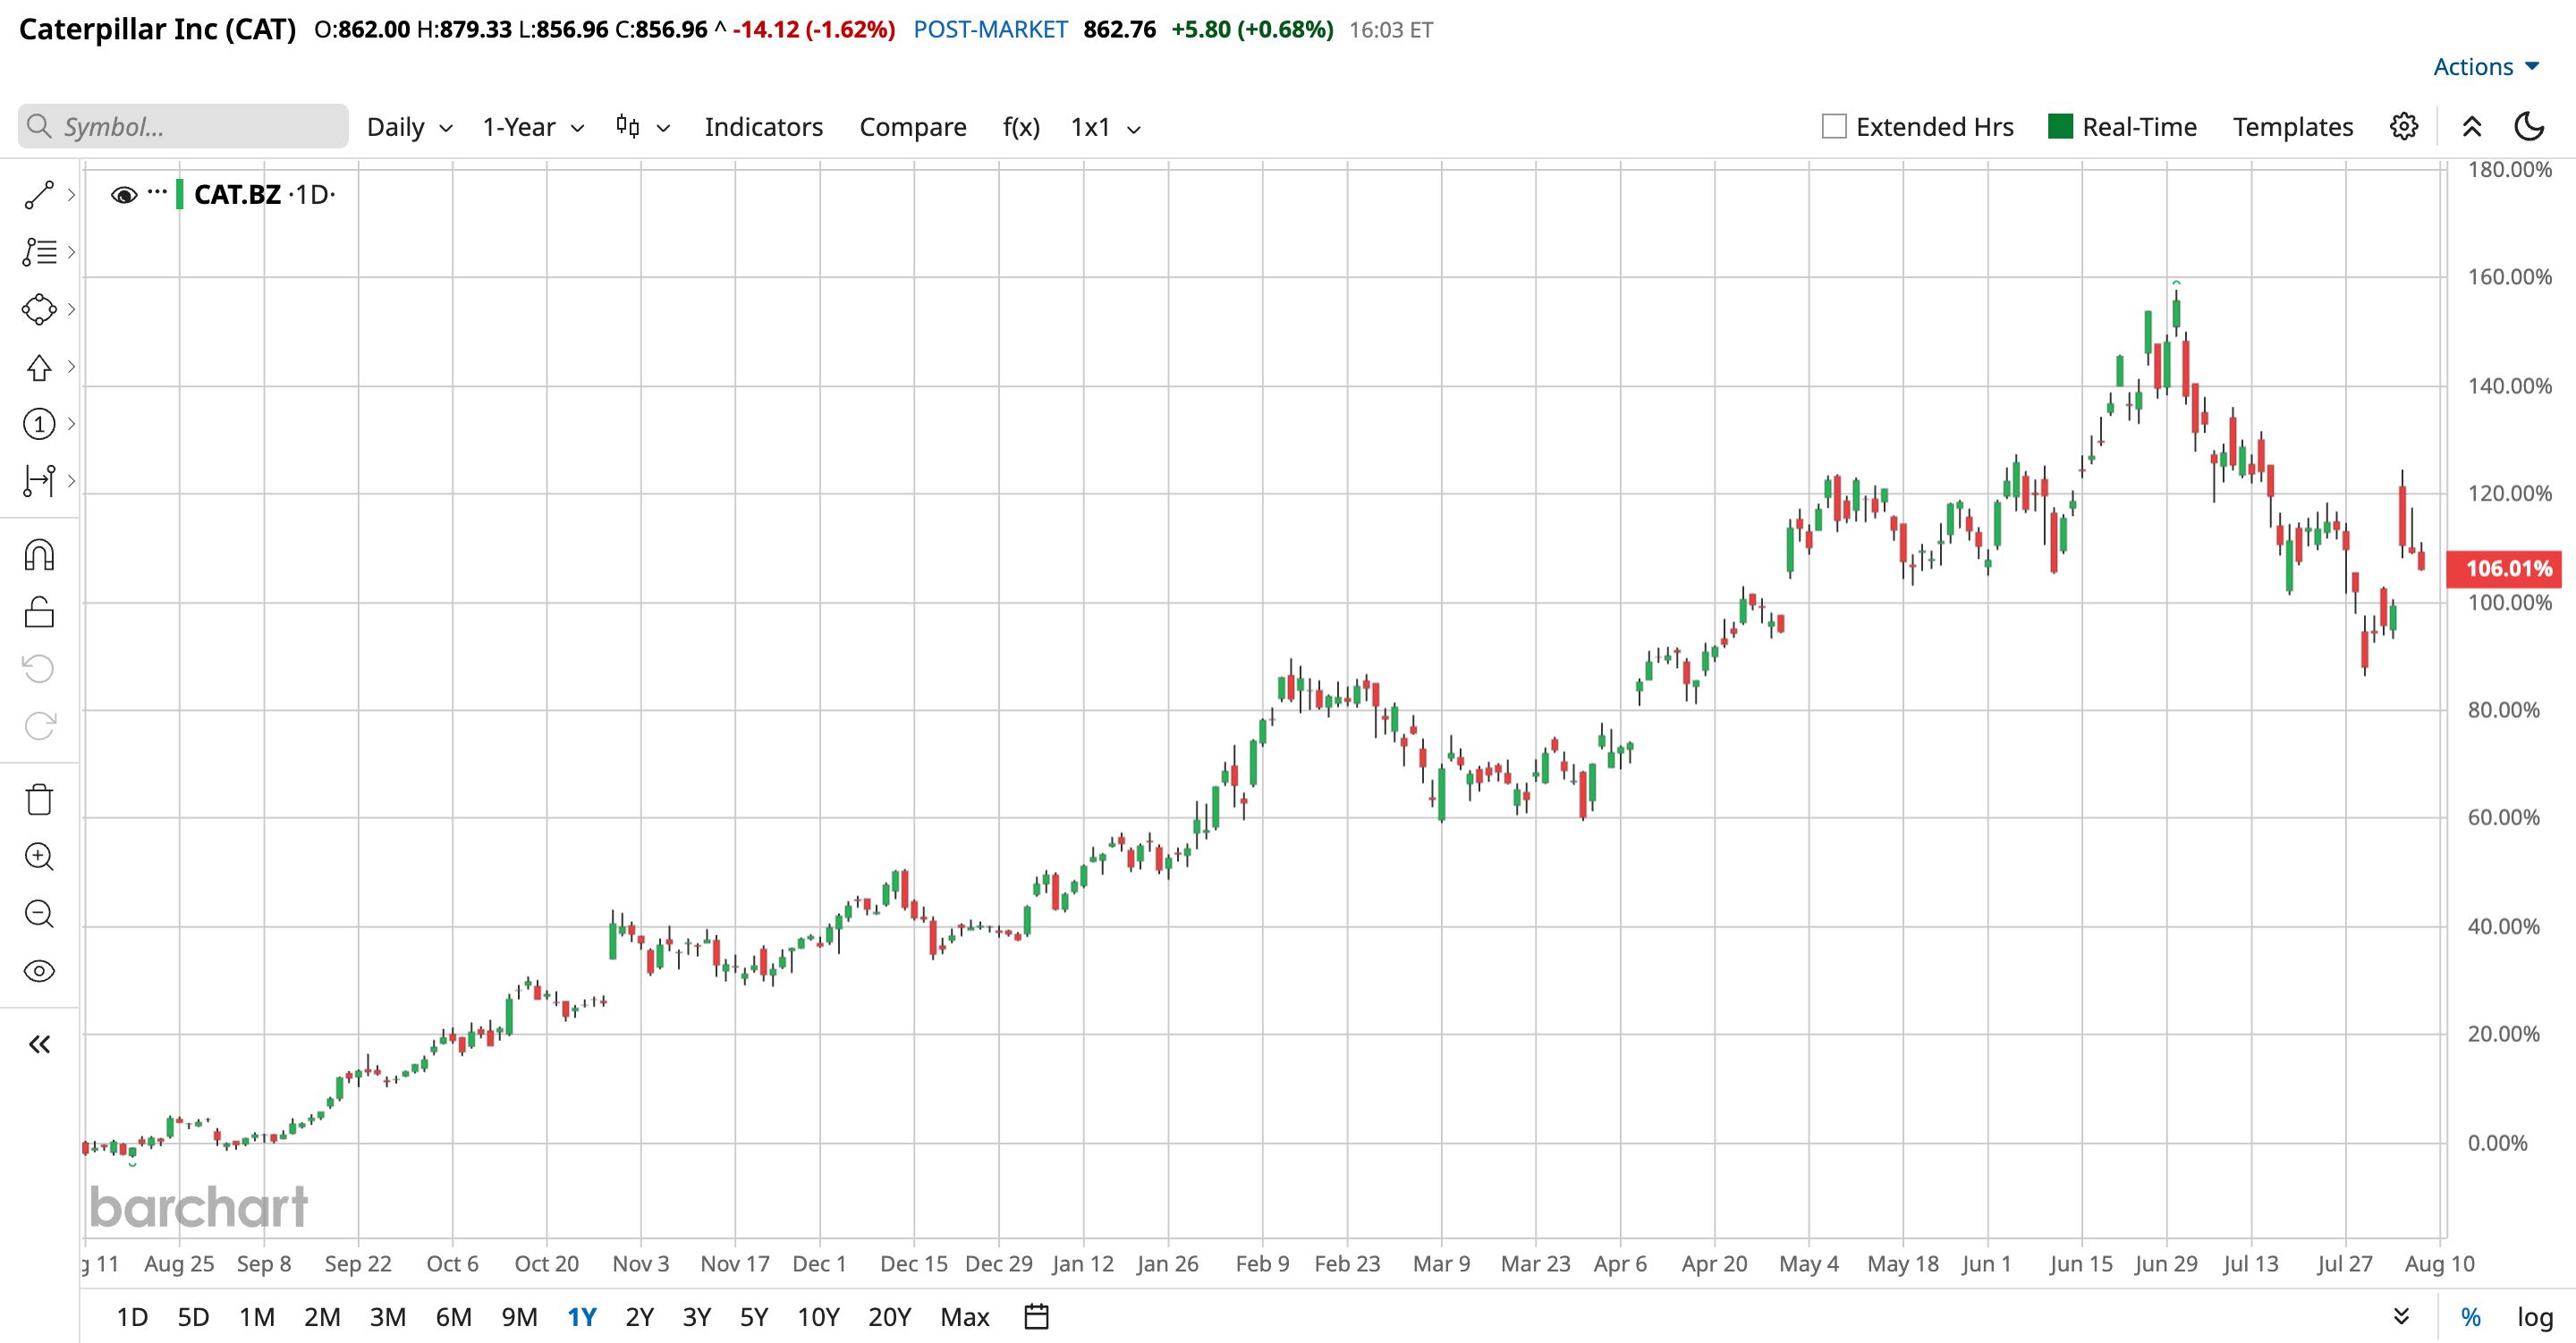This screenshot has width=2576, height=1343.
Task: Select the 5D time range
Action: [194, 1317]
